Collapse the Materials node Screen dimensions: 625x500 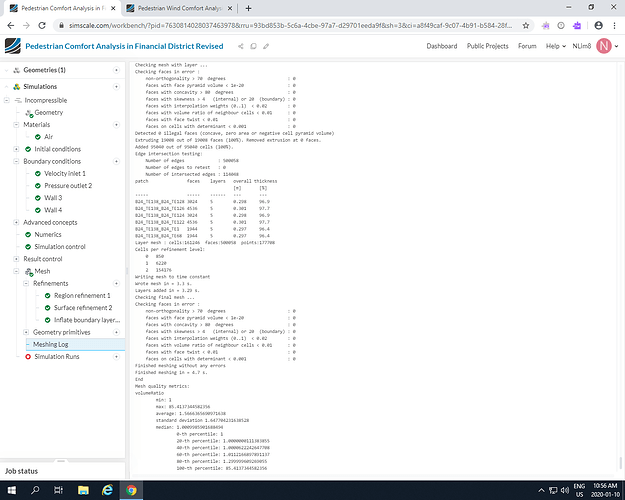pos(16,125)
